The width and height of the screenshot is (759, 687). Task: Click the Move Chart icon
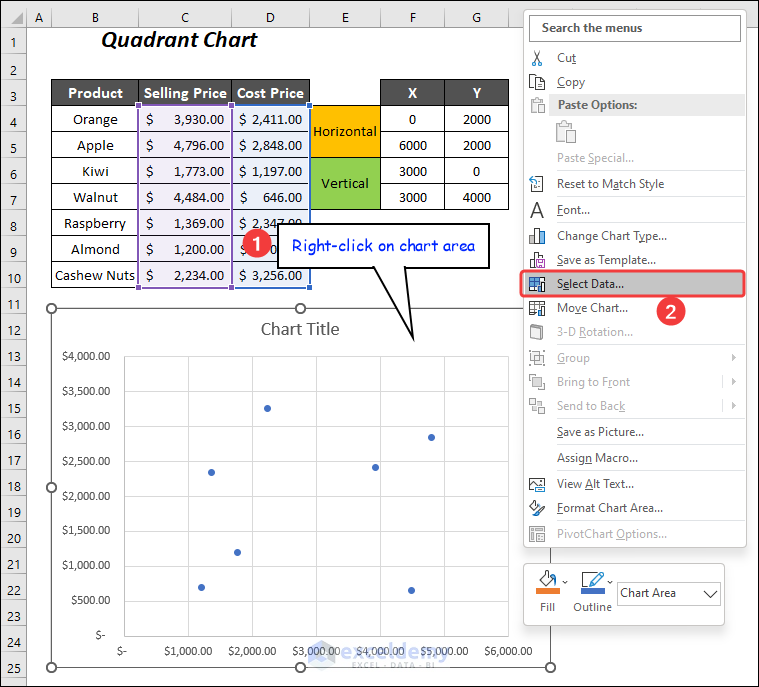pos(537,308)
